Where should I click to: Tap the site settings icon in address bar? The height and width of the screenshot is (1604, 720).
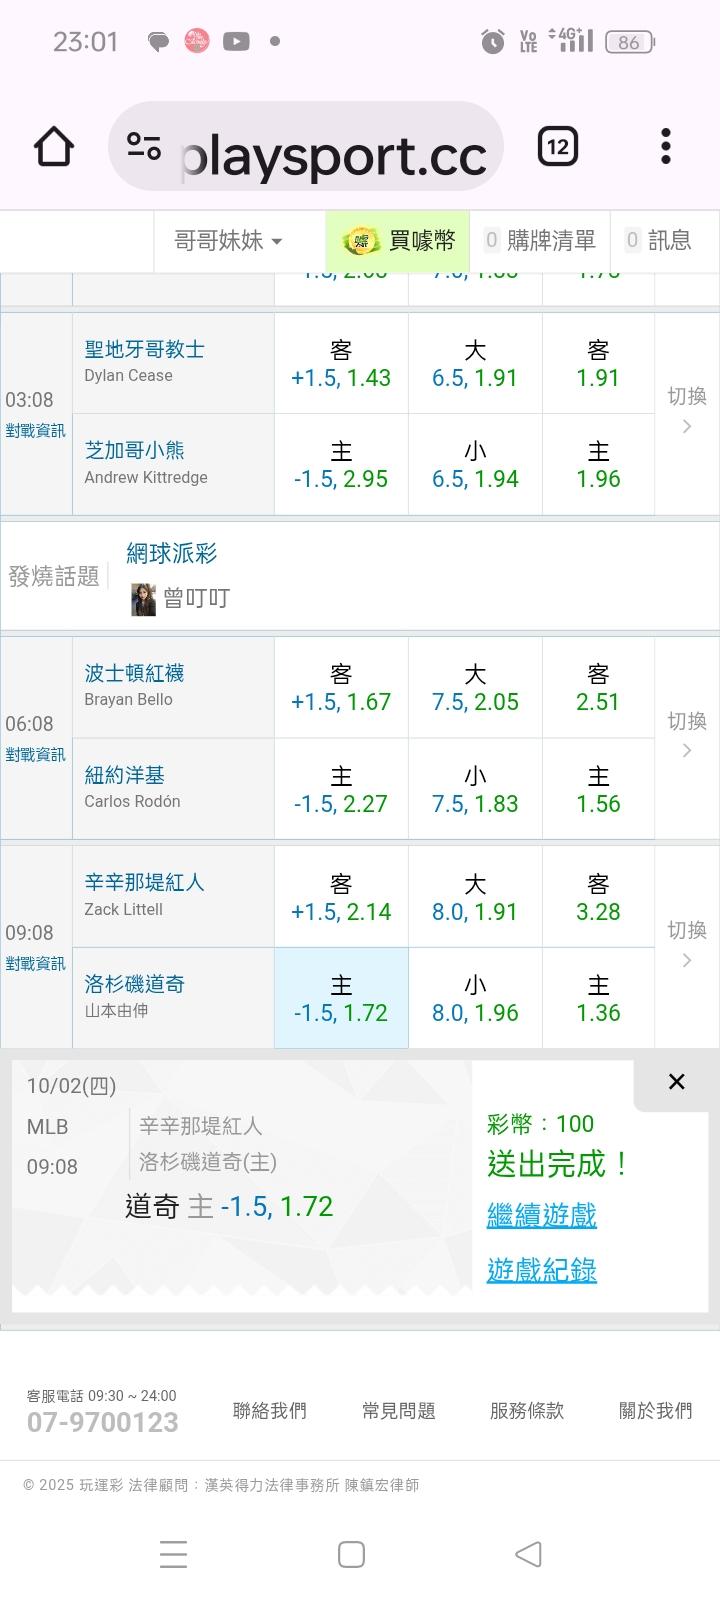(x=144, y=147)
